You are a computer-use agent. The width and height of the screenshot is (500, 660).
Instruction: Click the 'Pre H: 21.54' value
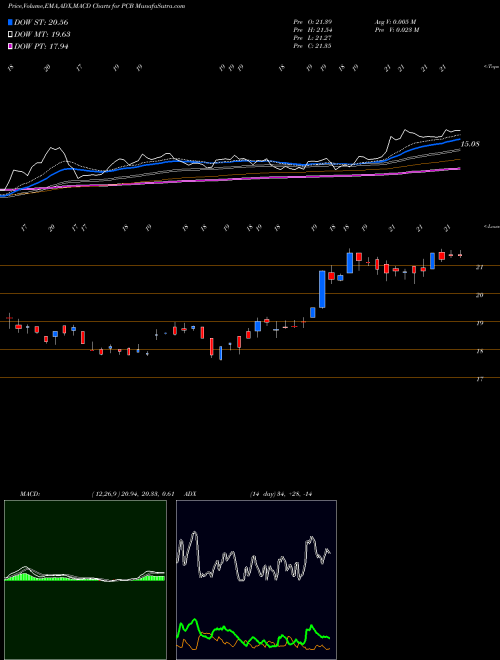pos(312,30)
